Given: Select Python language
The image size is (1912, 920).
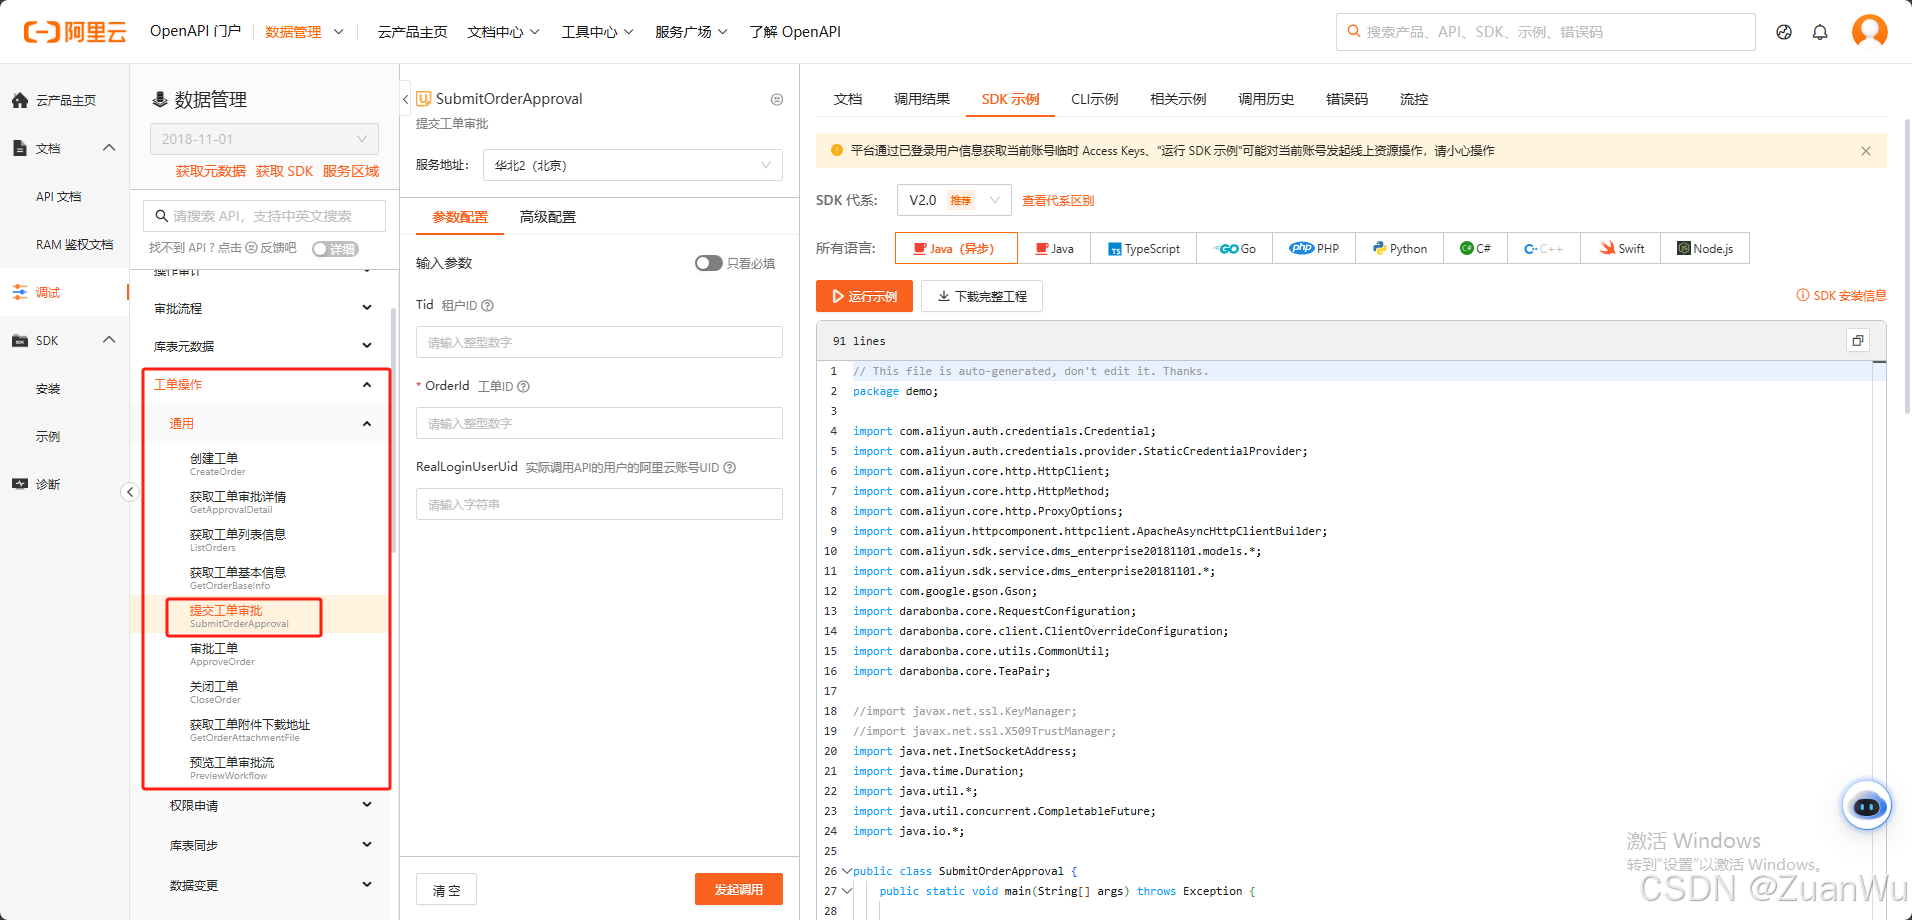Looking at the screenshot, I should point(1399,248).
